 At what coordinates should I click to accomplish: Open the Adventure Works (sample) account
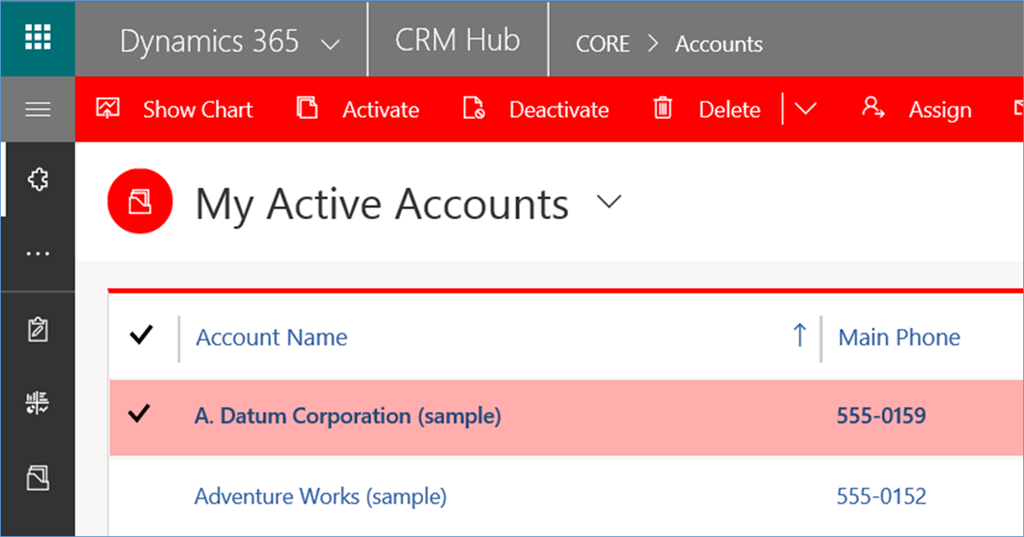(320, 496)
